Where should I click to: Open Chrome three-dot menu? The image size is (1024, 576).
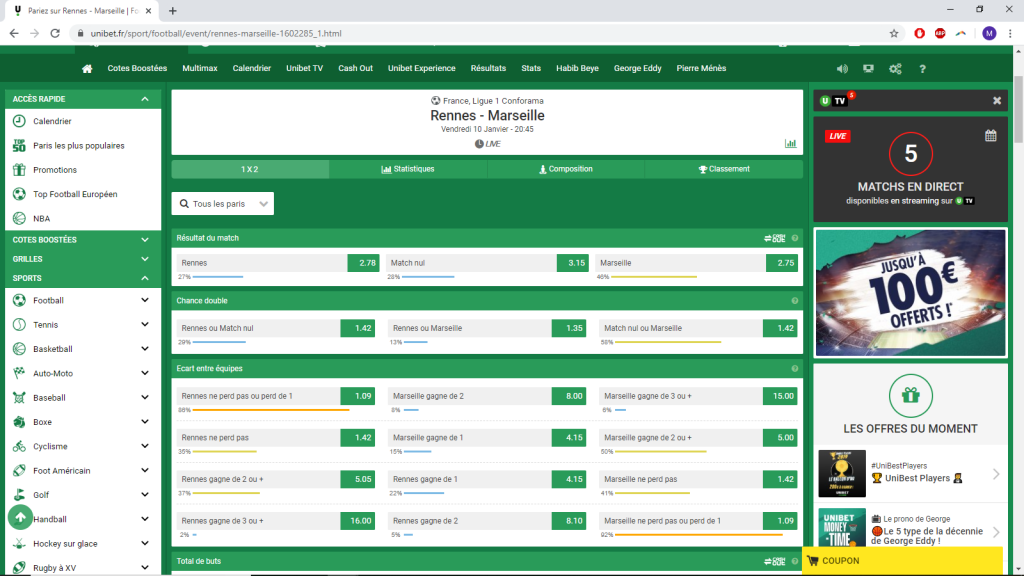pos(1010,33)
